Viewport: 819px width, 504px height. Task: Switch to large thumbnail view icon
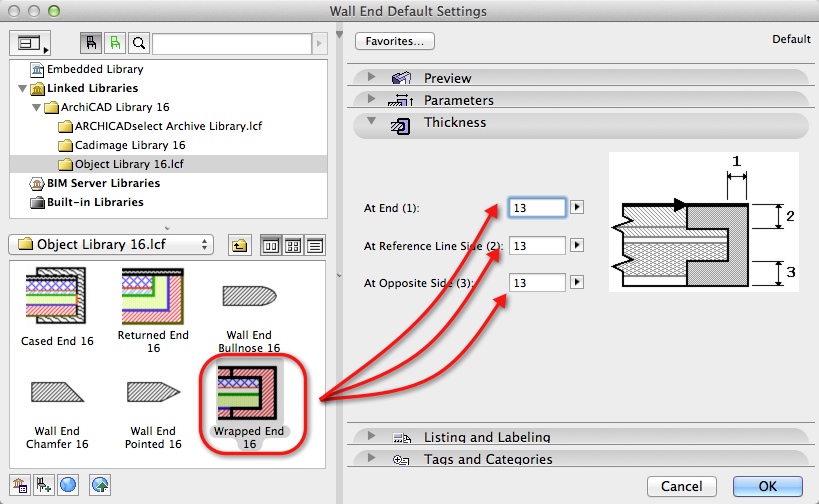271,245
